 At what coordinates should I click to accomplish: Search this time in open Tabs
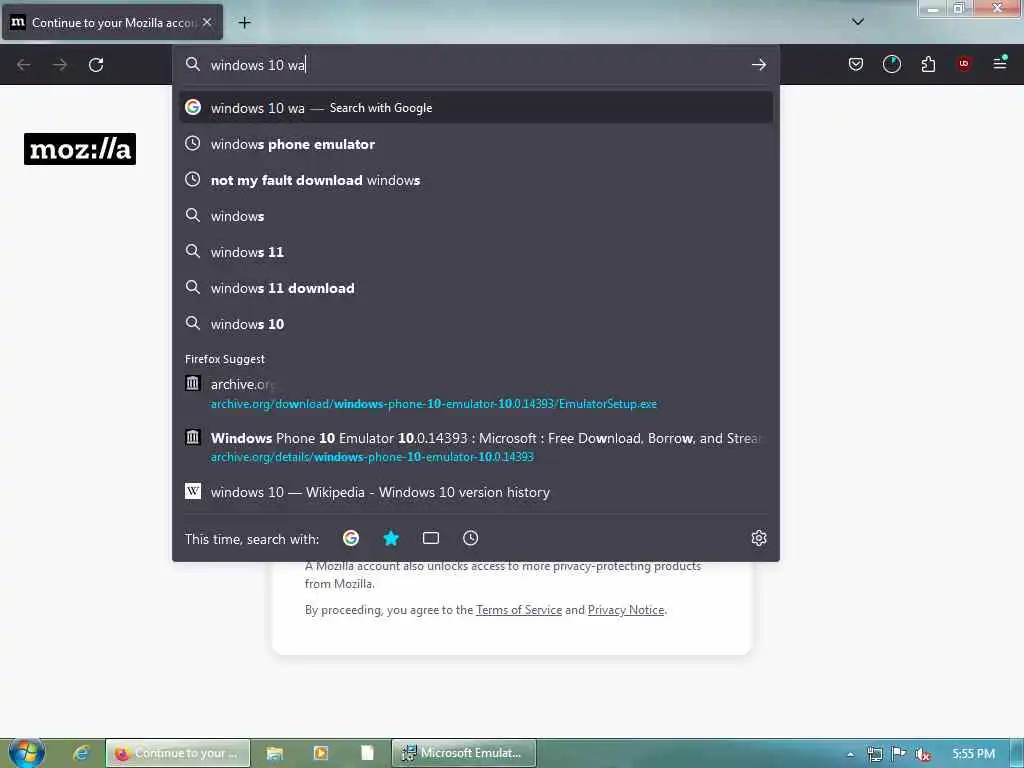tap(430, 538)
